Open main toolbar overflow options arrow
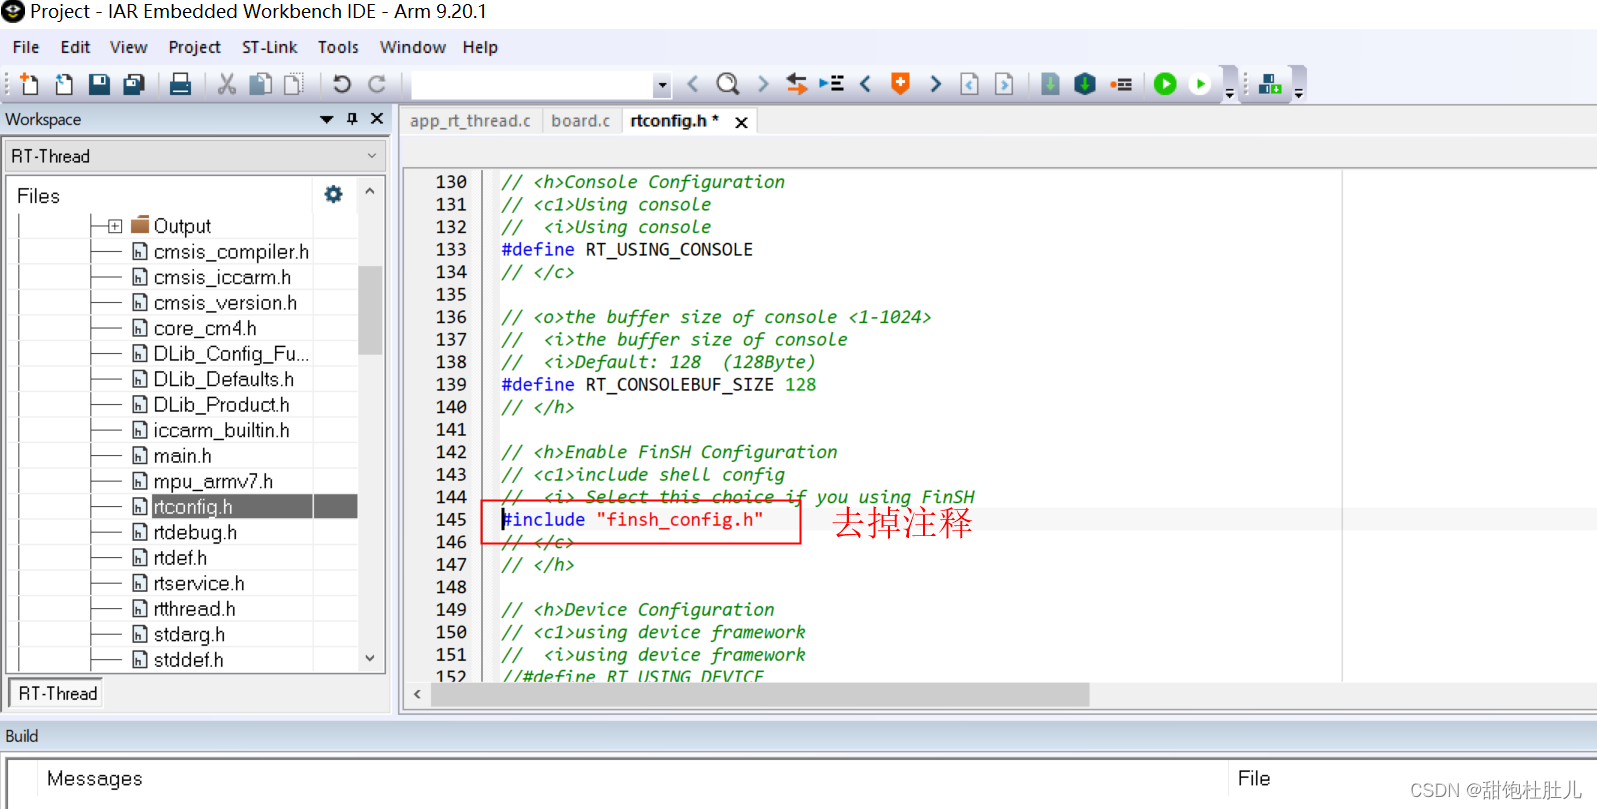The image size is (1597, 809). [x=1229, y=93]
